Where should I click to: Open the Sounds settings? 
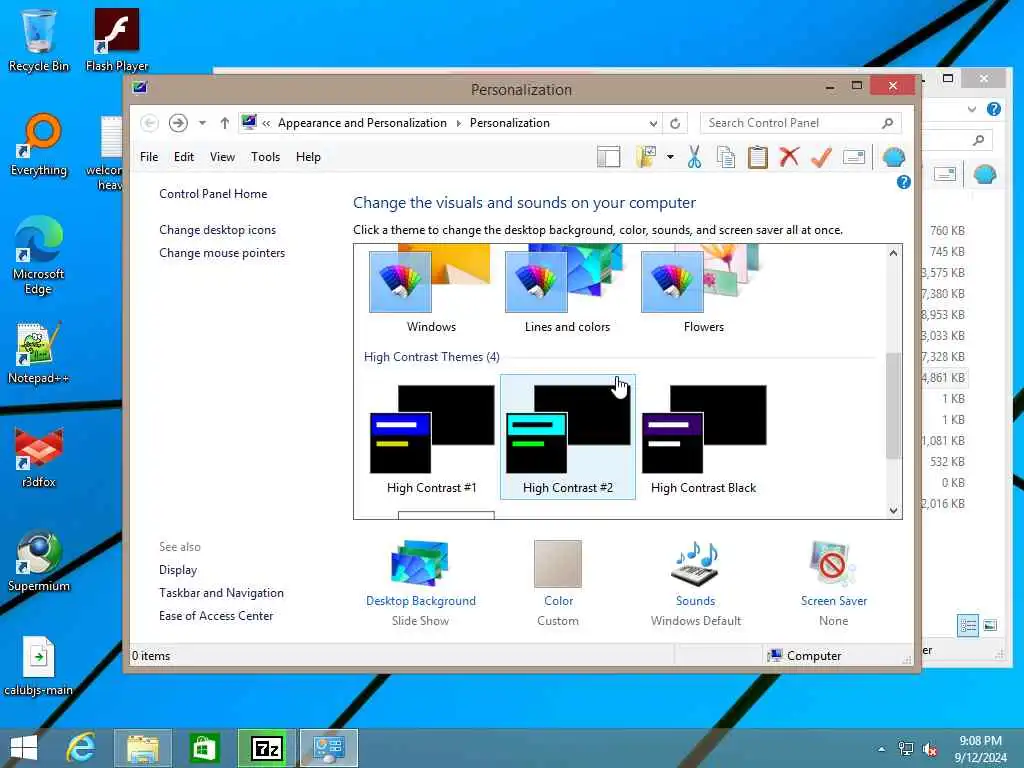(696, 582)
